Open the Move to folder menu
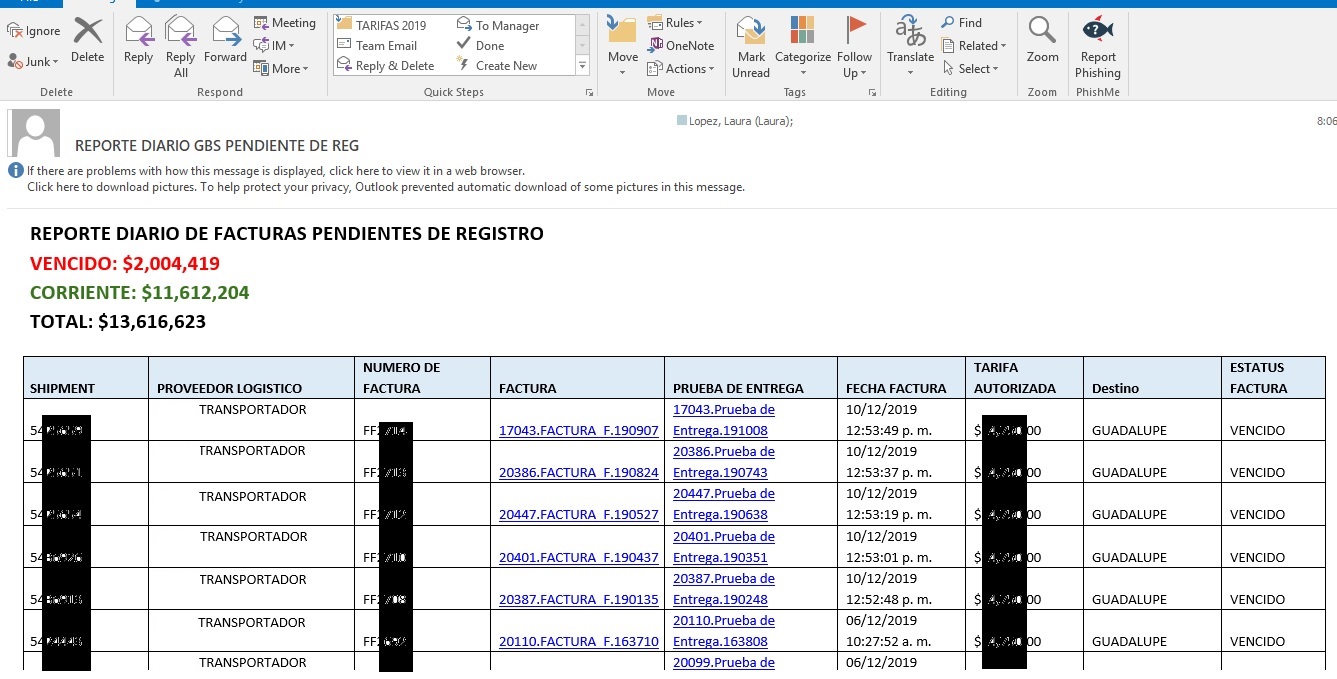Viewport: 1337px width, 679px height. [x=622, y=47]
